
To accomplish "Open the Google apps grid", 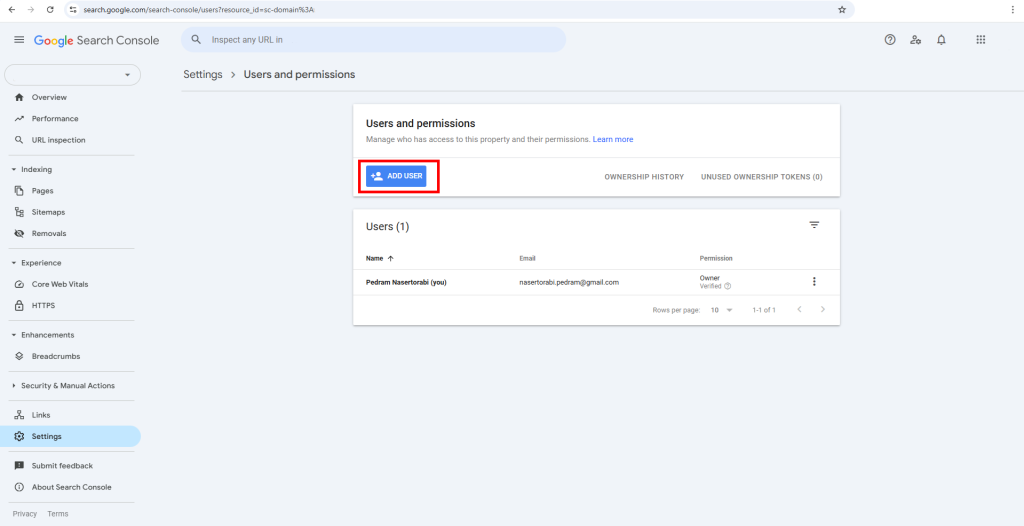I will coord(980,40).
